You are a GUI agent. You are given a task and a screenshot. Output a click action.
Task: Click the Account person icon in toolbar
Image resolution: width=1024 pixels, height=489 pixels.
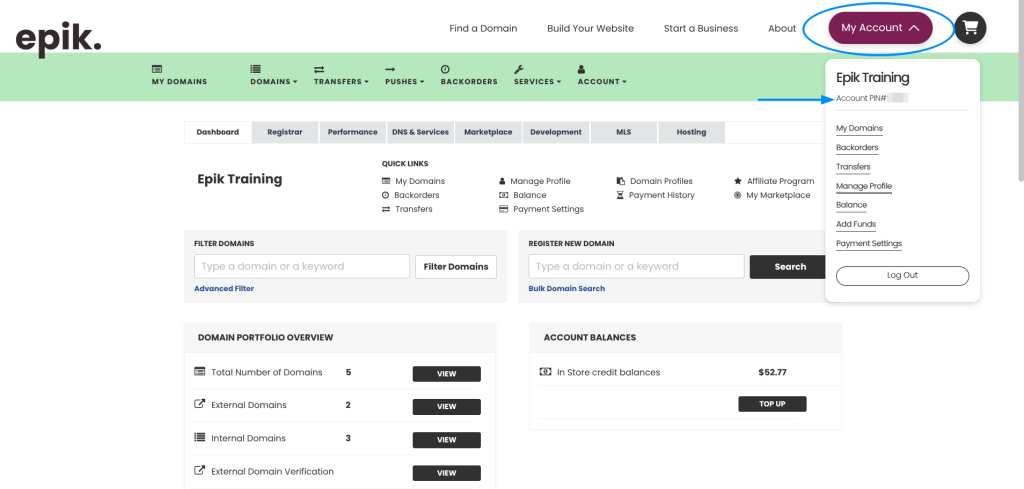coord(581,69)
